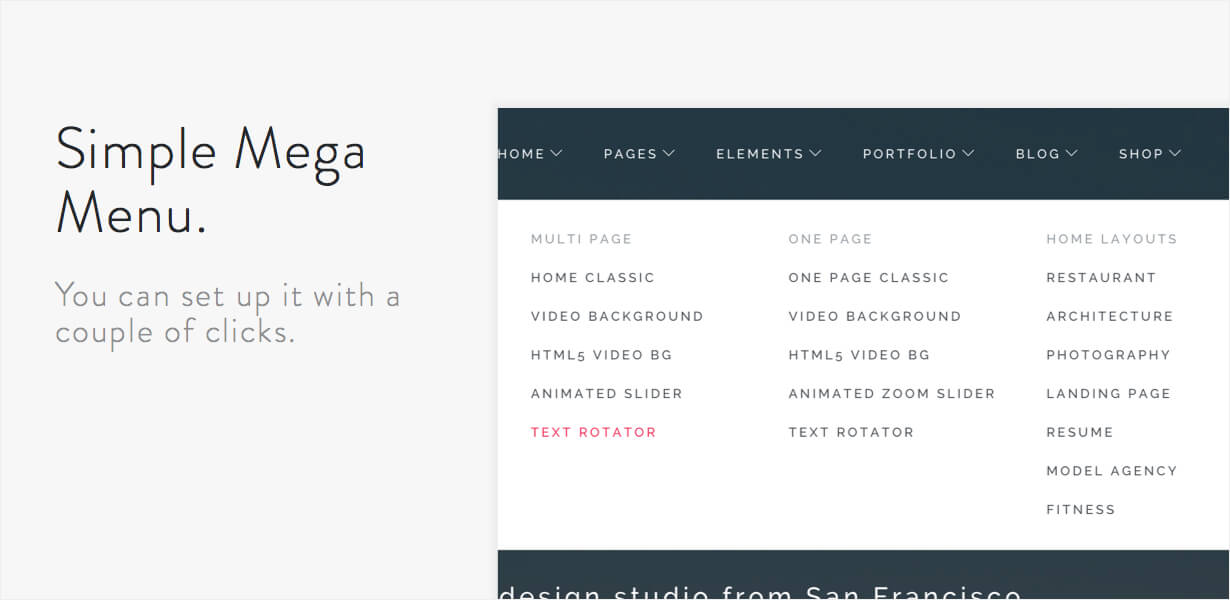Open the Portfolio menu item
1230x600 pixels.
point(910,154)
